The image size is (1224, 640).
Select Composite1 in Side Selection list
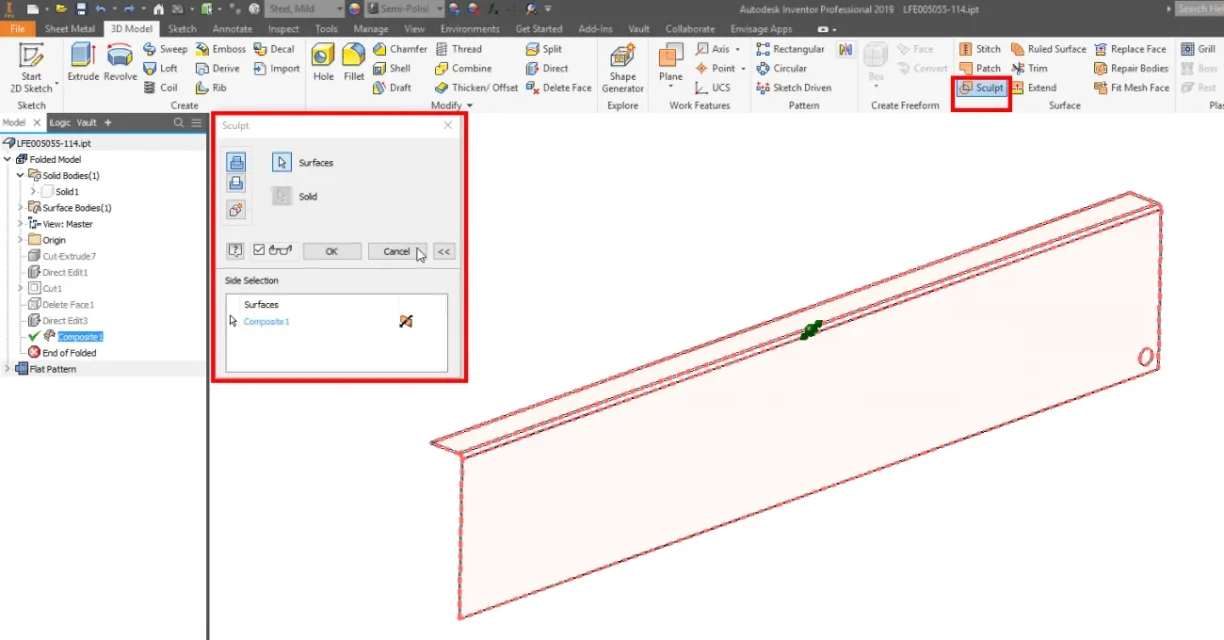click(266, 321)
